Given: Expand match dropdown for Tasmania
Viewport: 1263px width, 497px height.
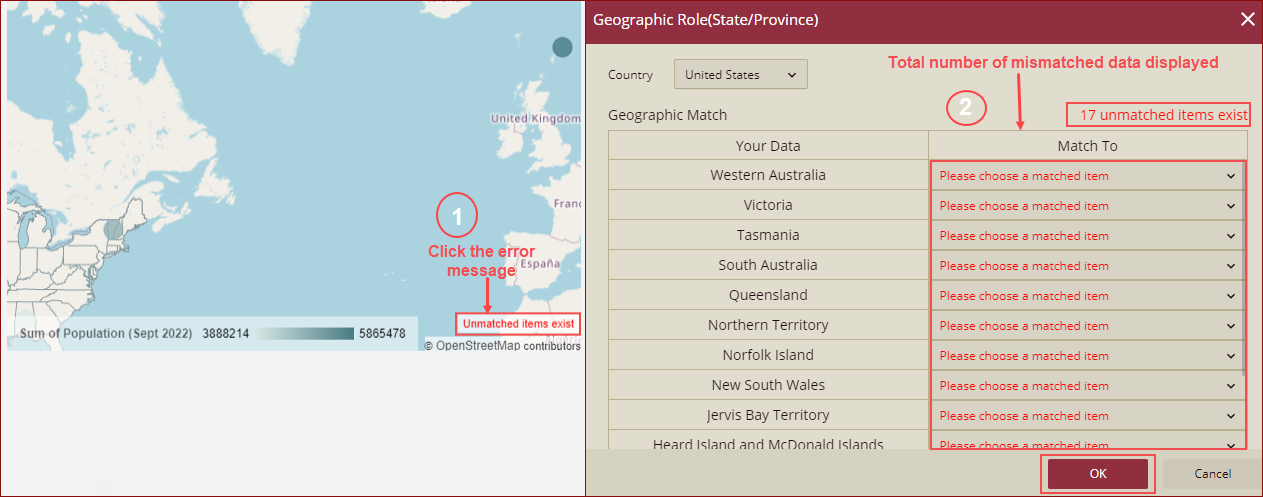Looking at the screenshot, I should click(x=1086, y=236).
